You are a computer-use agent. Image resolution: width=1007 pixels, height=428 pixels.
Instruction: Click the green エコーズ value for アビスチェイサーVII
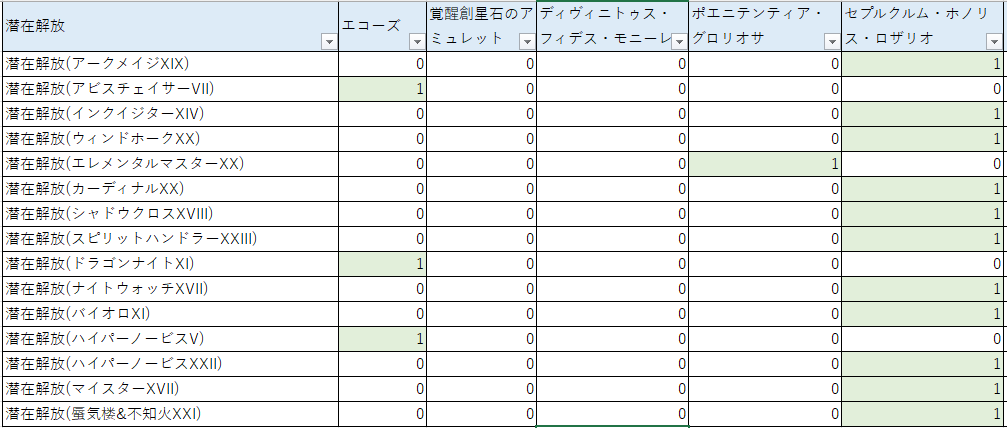click(383, 89)
